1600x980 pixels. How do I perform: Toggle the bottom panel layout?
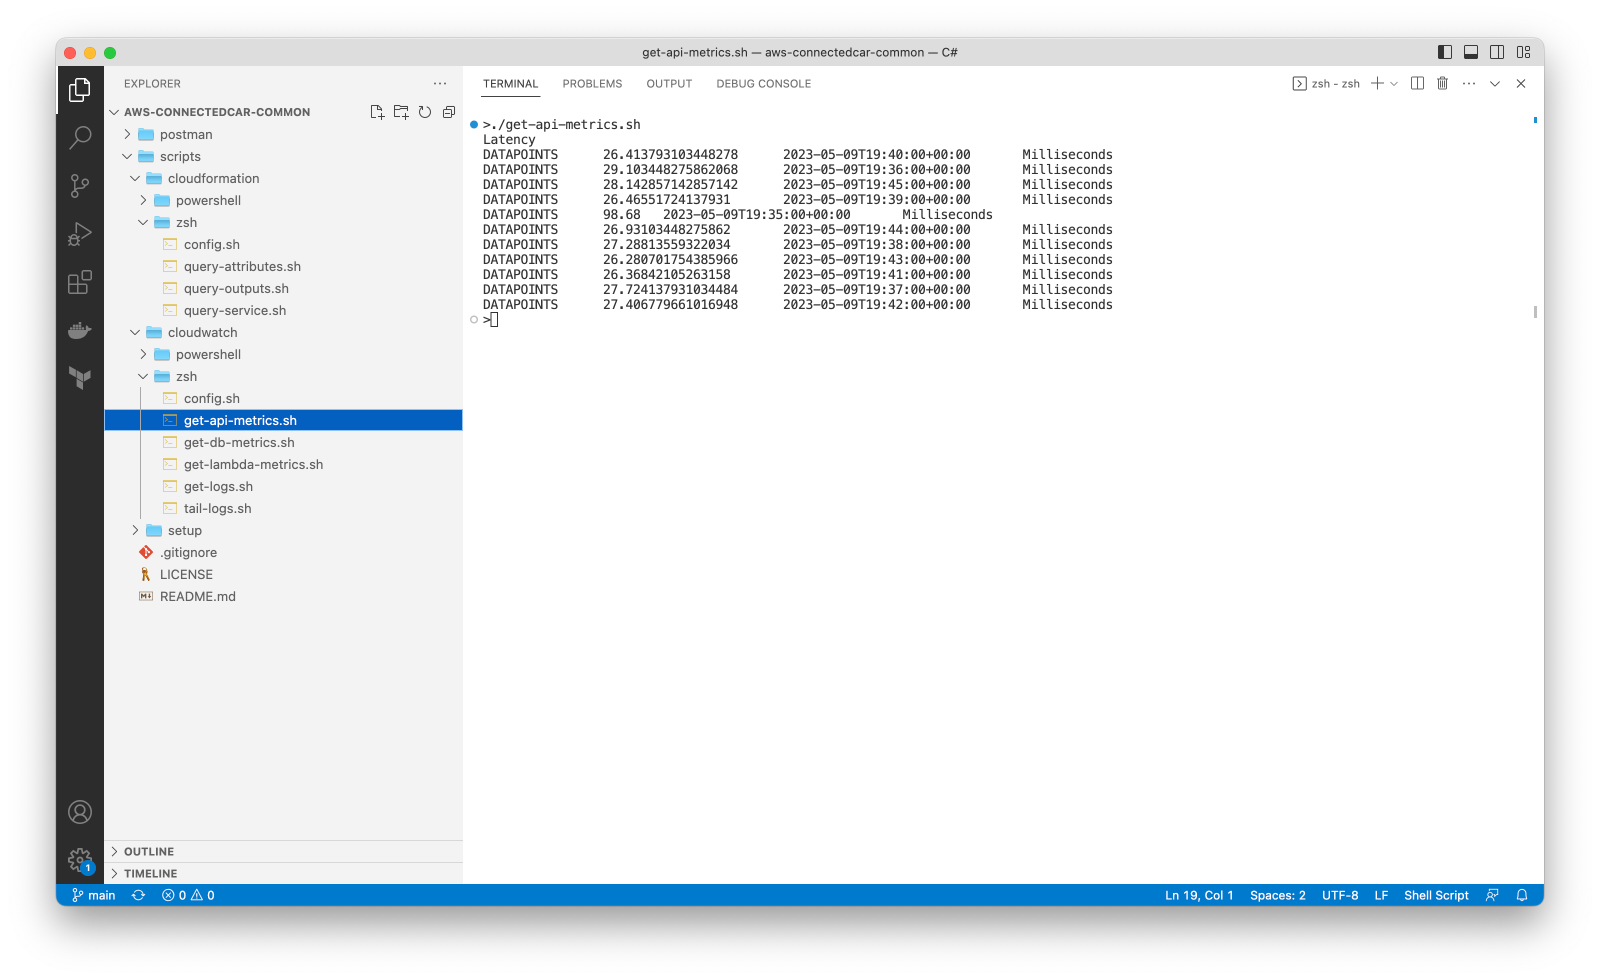click(x=1471, y=52)
